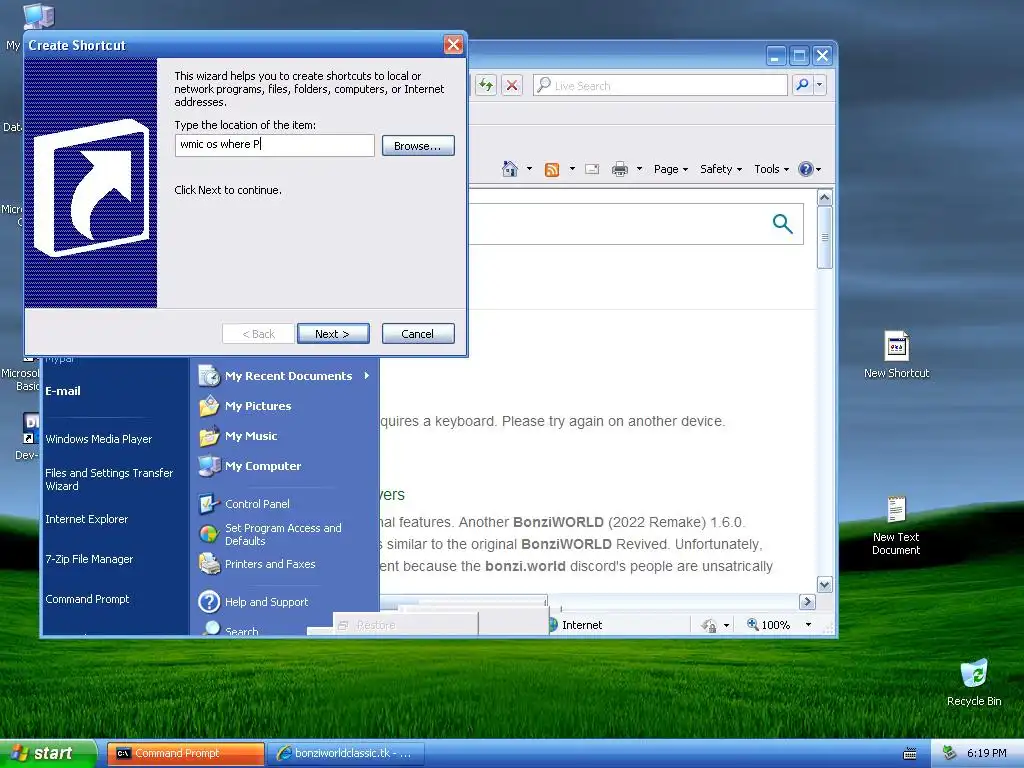Image resolution: width=1024 pixels, height=768 pixels.
Task: Click the scroll down arrow in IE window
Action: click(x=825, y=585)
